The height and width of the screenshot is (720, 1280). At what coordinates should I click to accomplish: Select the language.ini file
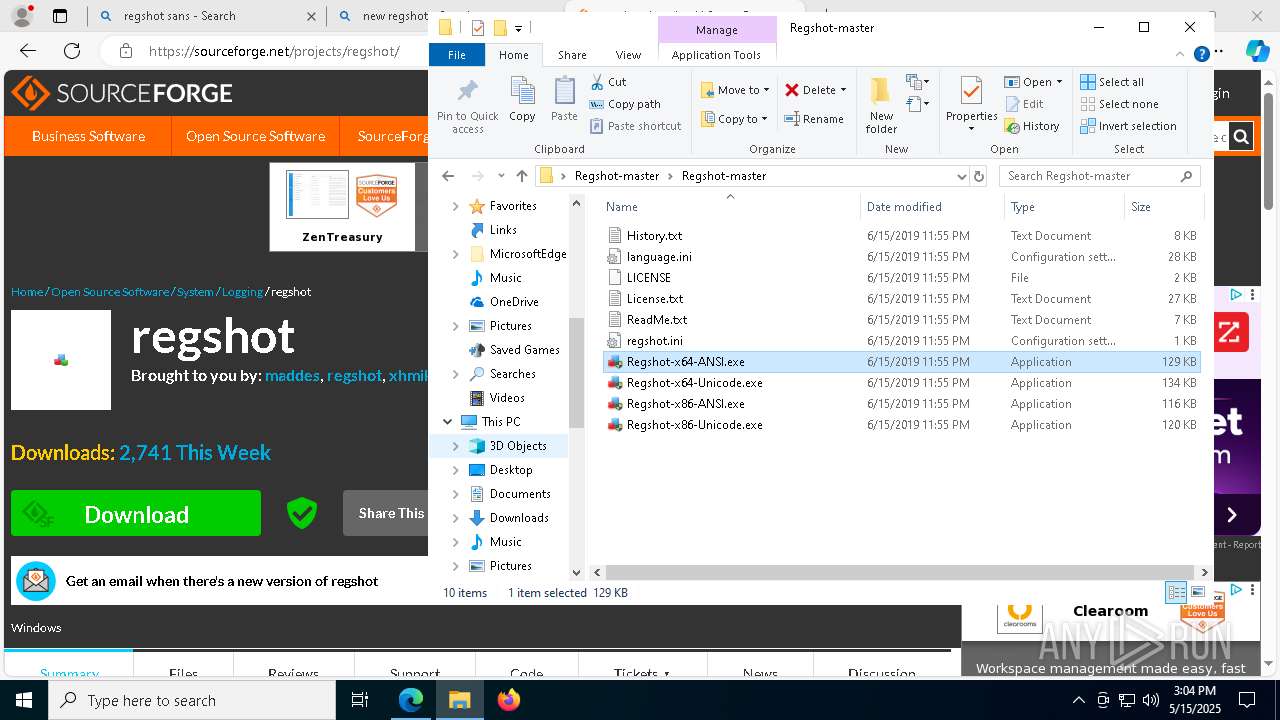pos(659,257)
